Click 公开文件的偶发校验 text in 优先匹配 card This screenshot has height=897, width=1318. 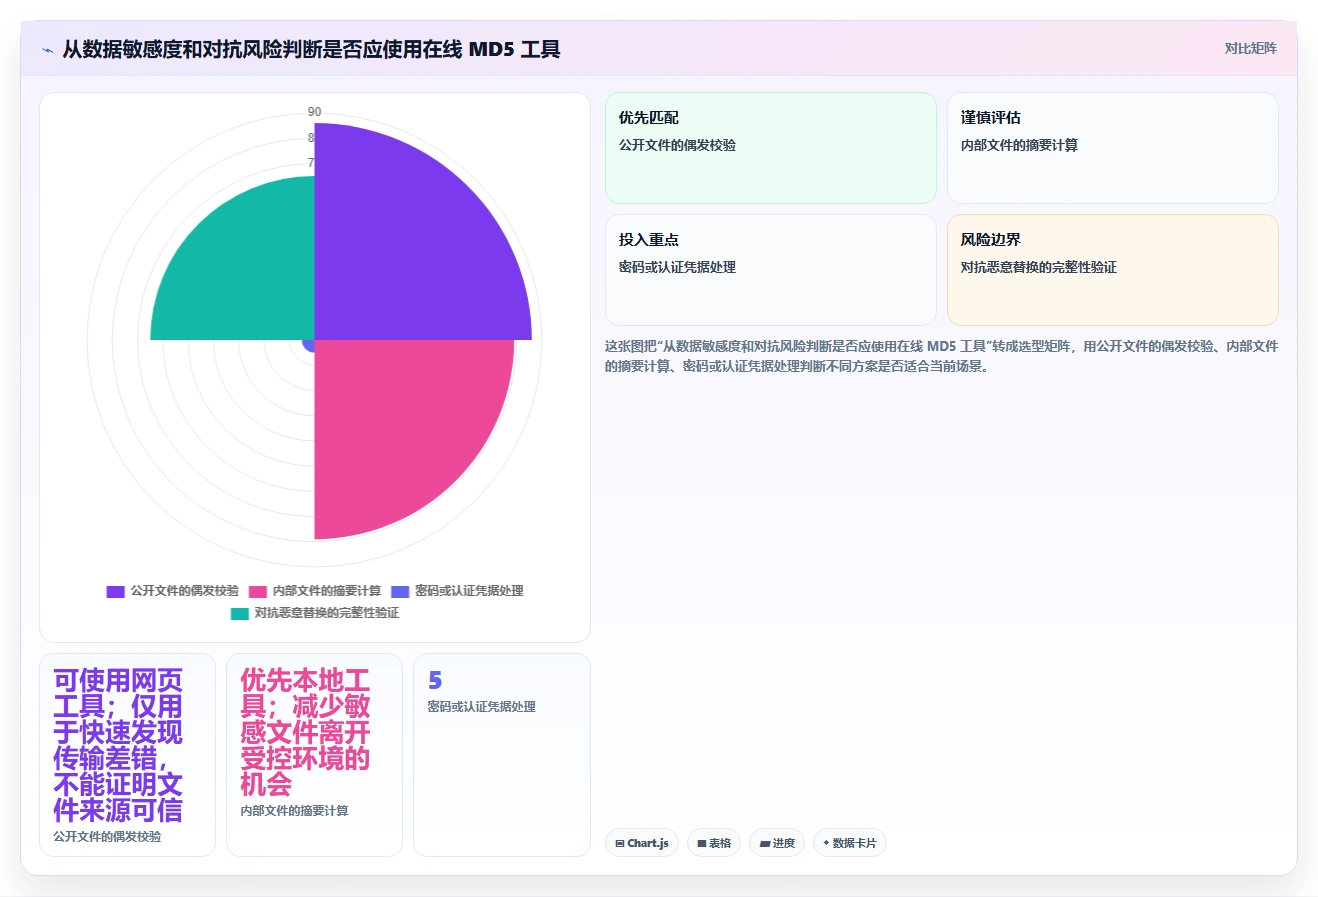tap(677, 145)
